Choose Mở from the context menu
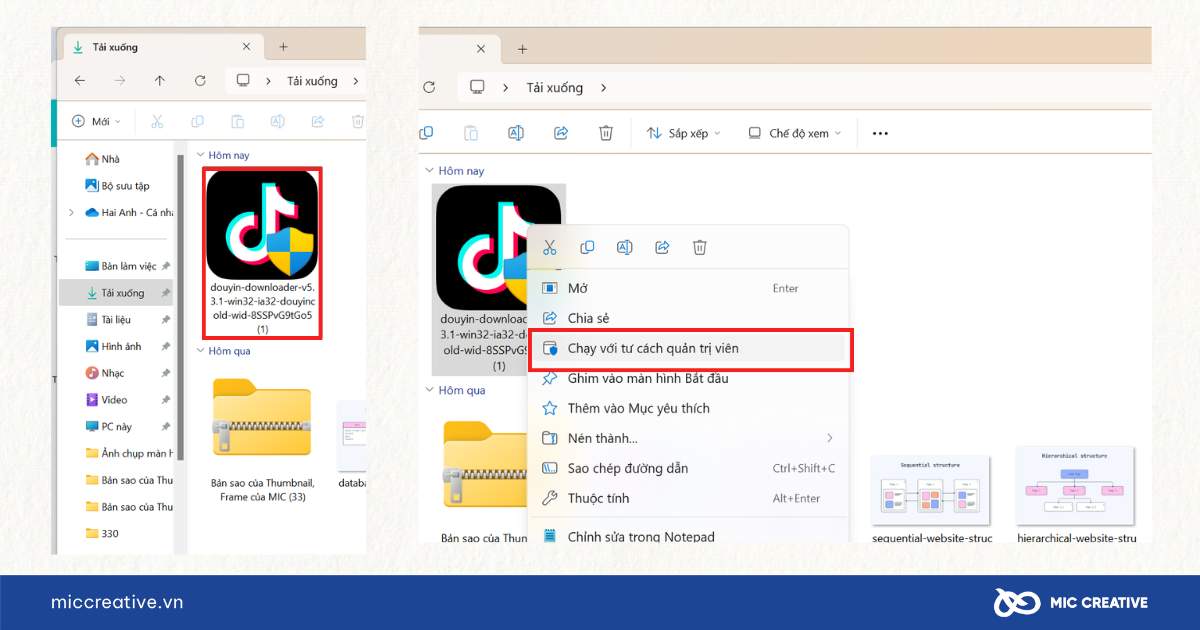 [688, 288]
